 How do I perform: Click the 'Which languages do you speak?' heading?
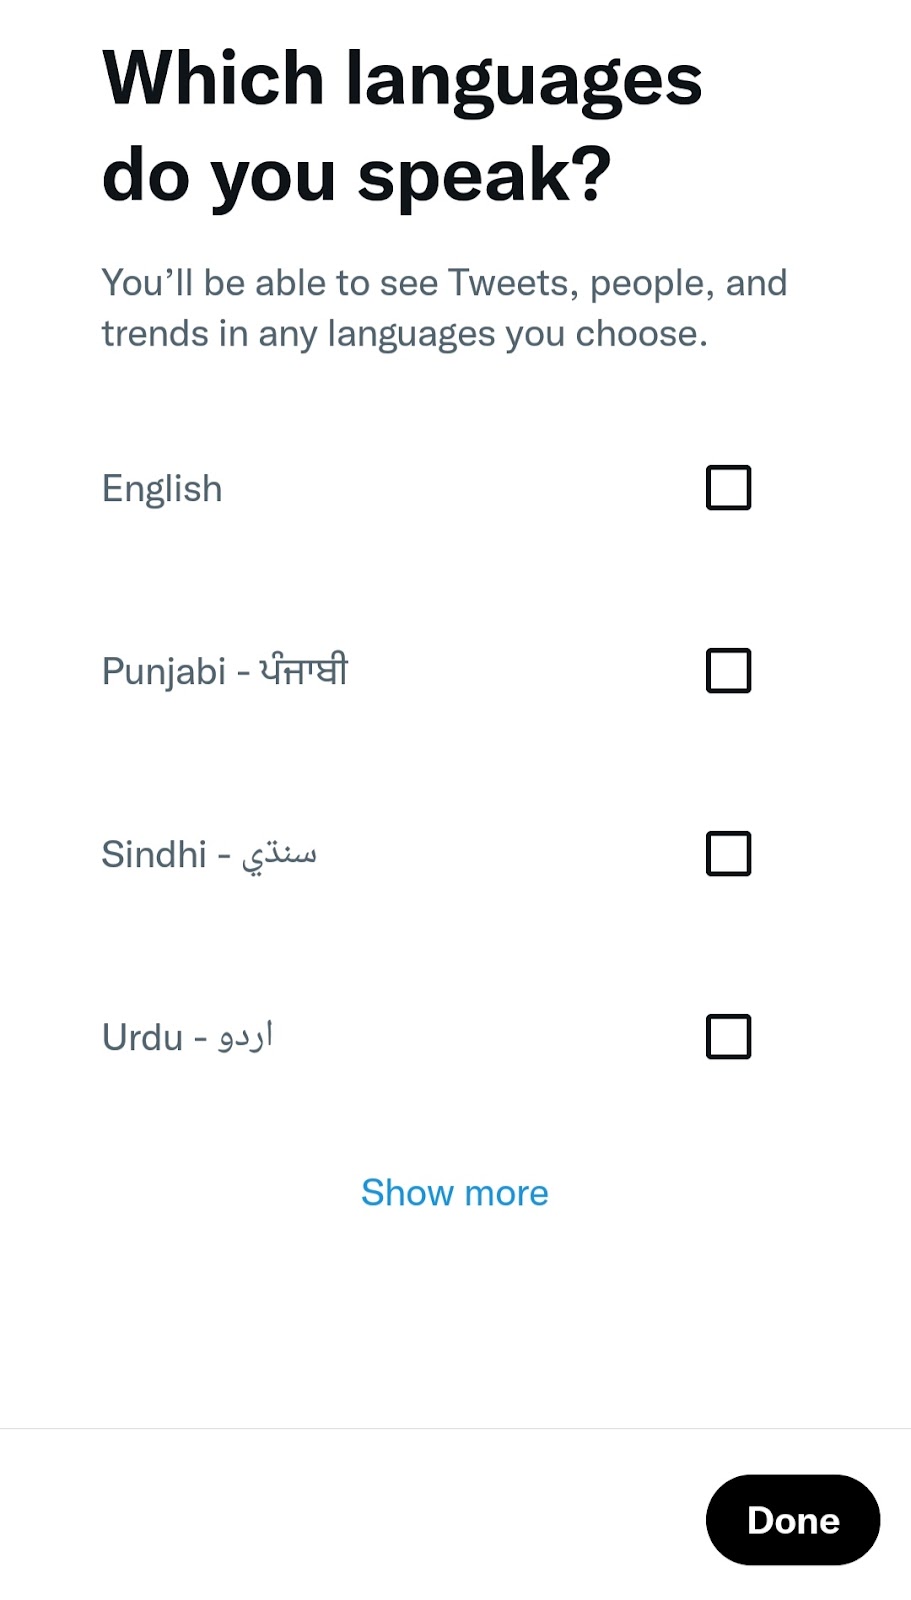pos(402,127)
